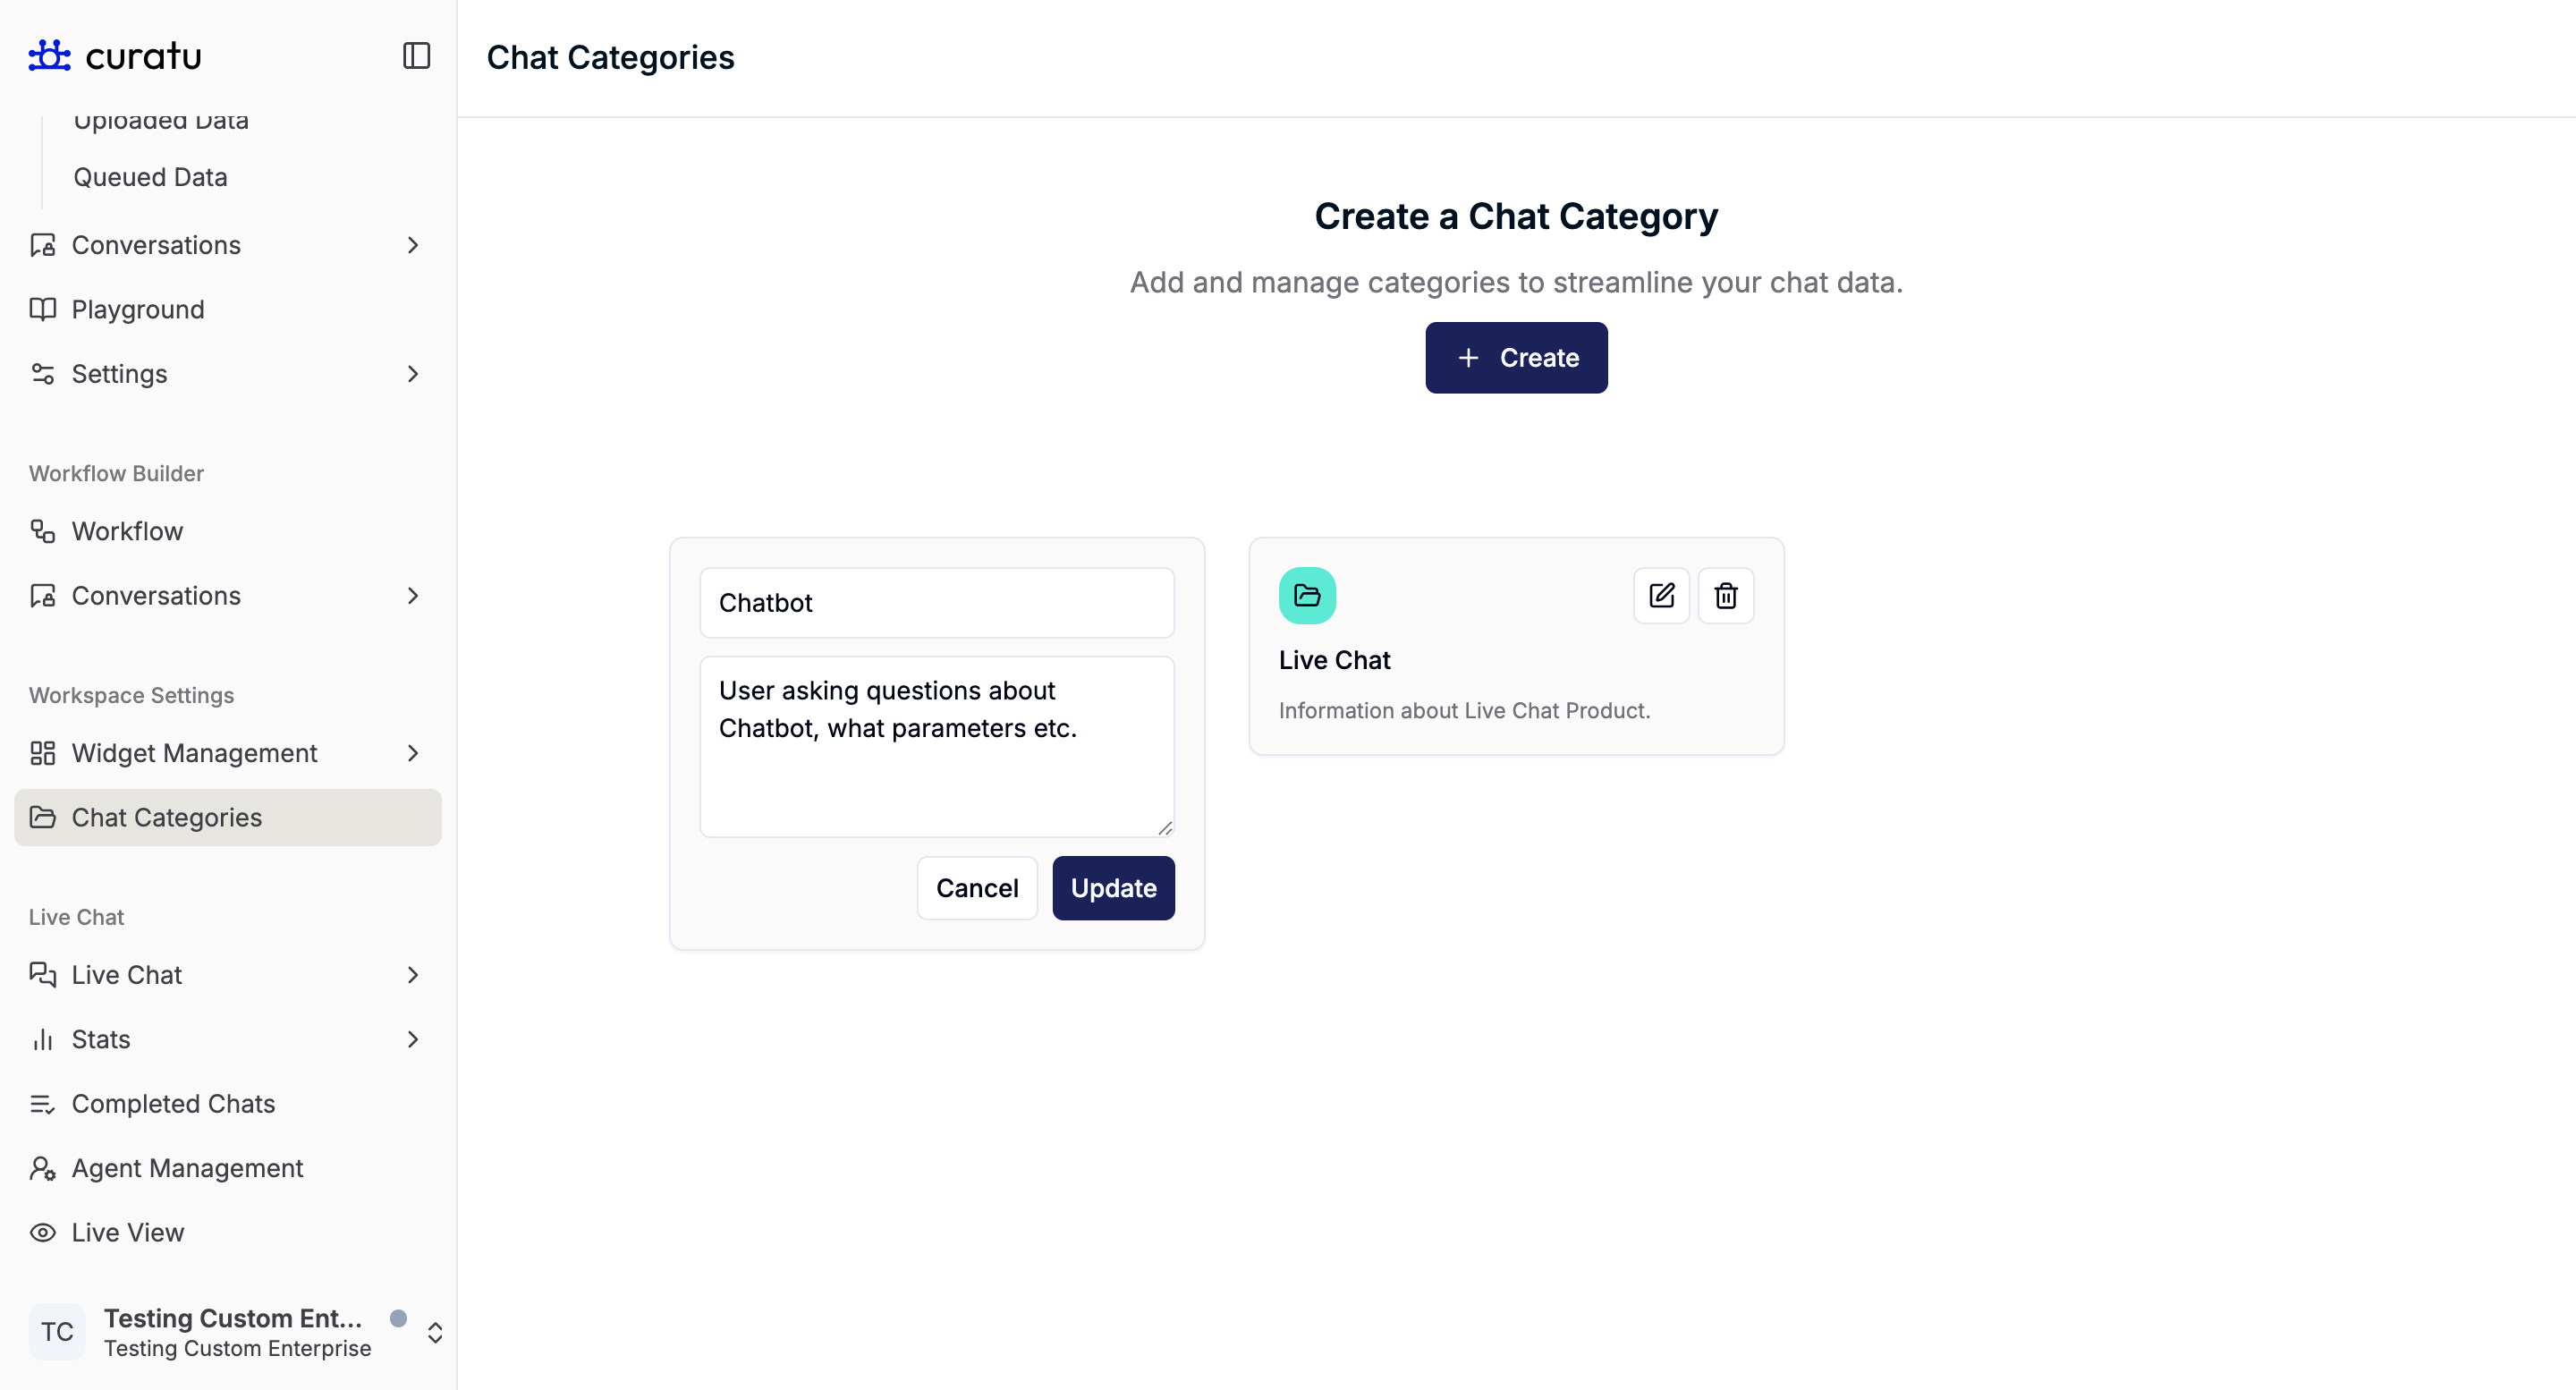The height and width of the screenshot is (1390, 2576).
Task: Expand the Settings submenu chevron
Action: (x=413, y=374)
